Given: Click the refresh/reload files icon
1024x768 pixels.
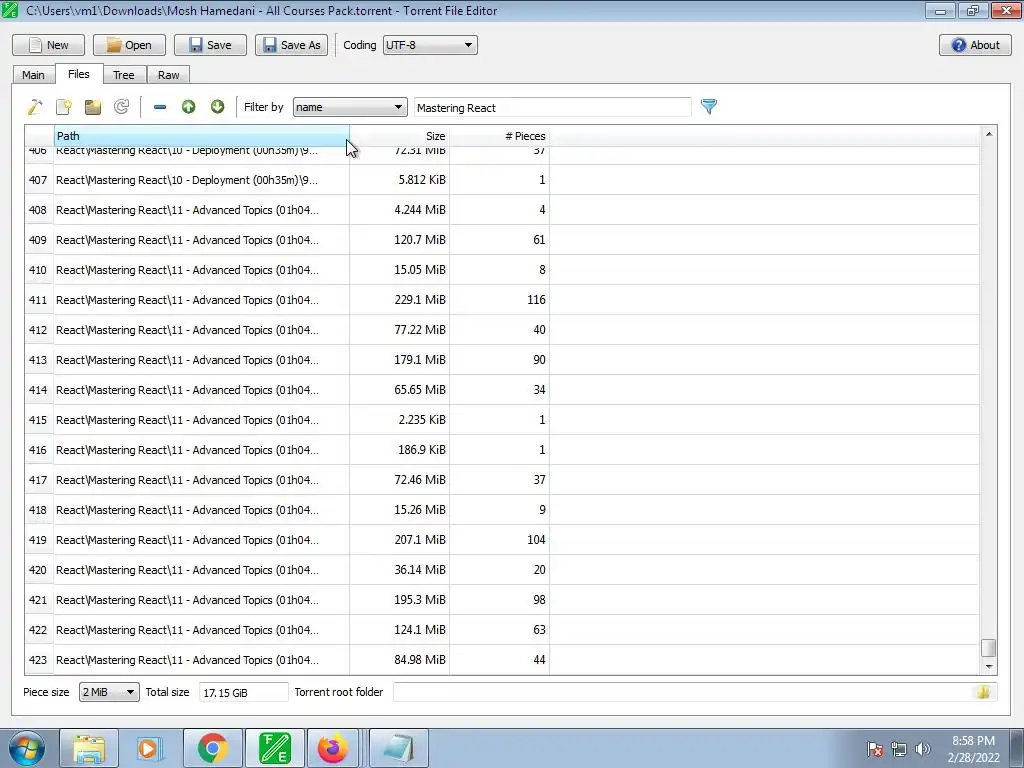Looking at the screenshot, I should coord(121,107).
